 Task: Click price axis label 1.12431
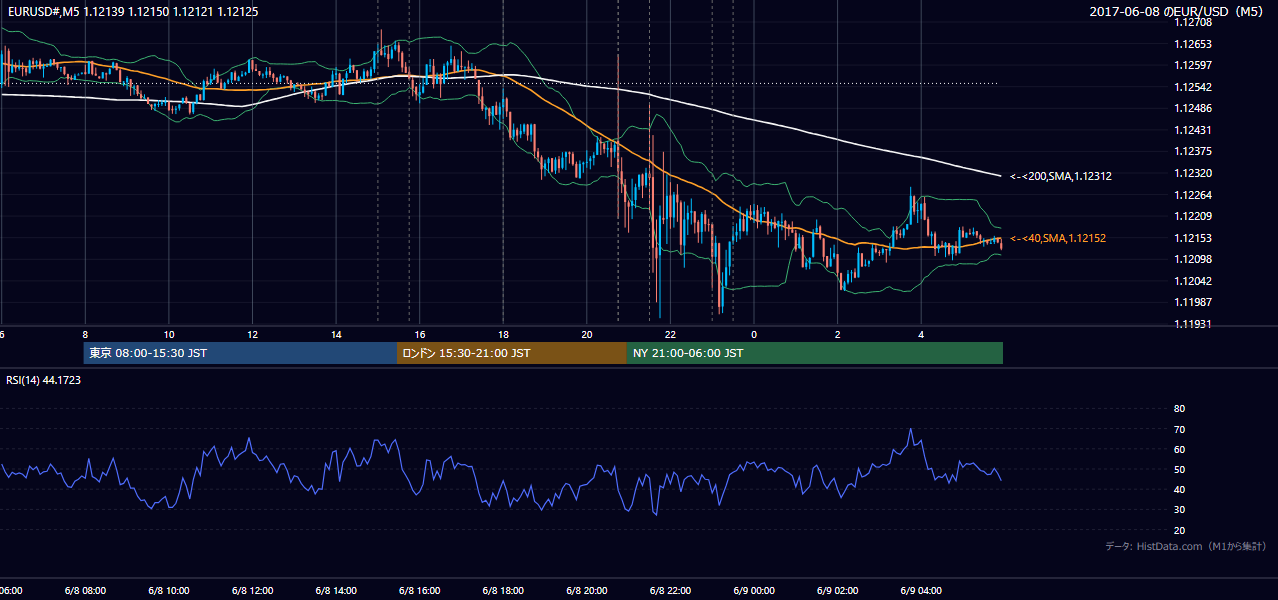pyautogui.click(x=1192, y=130)
